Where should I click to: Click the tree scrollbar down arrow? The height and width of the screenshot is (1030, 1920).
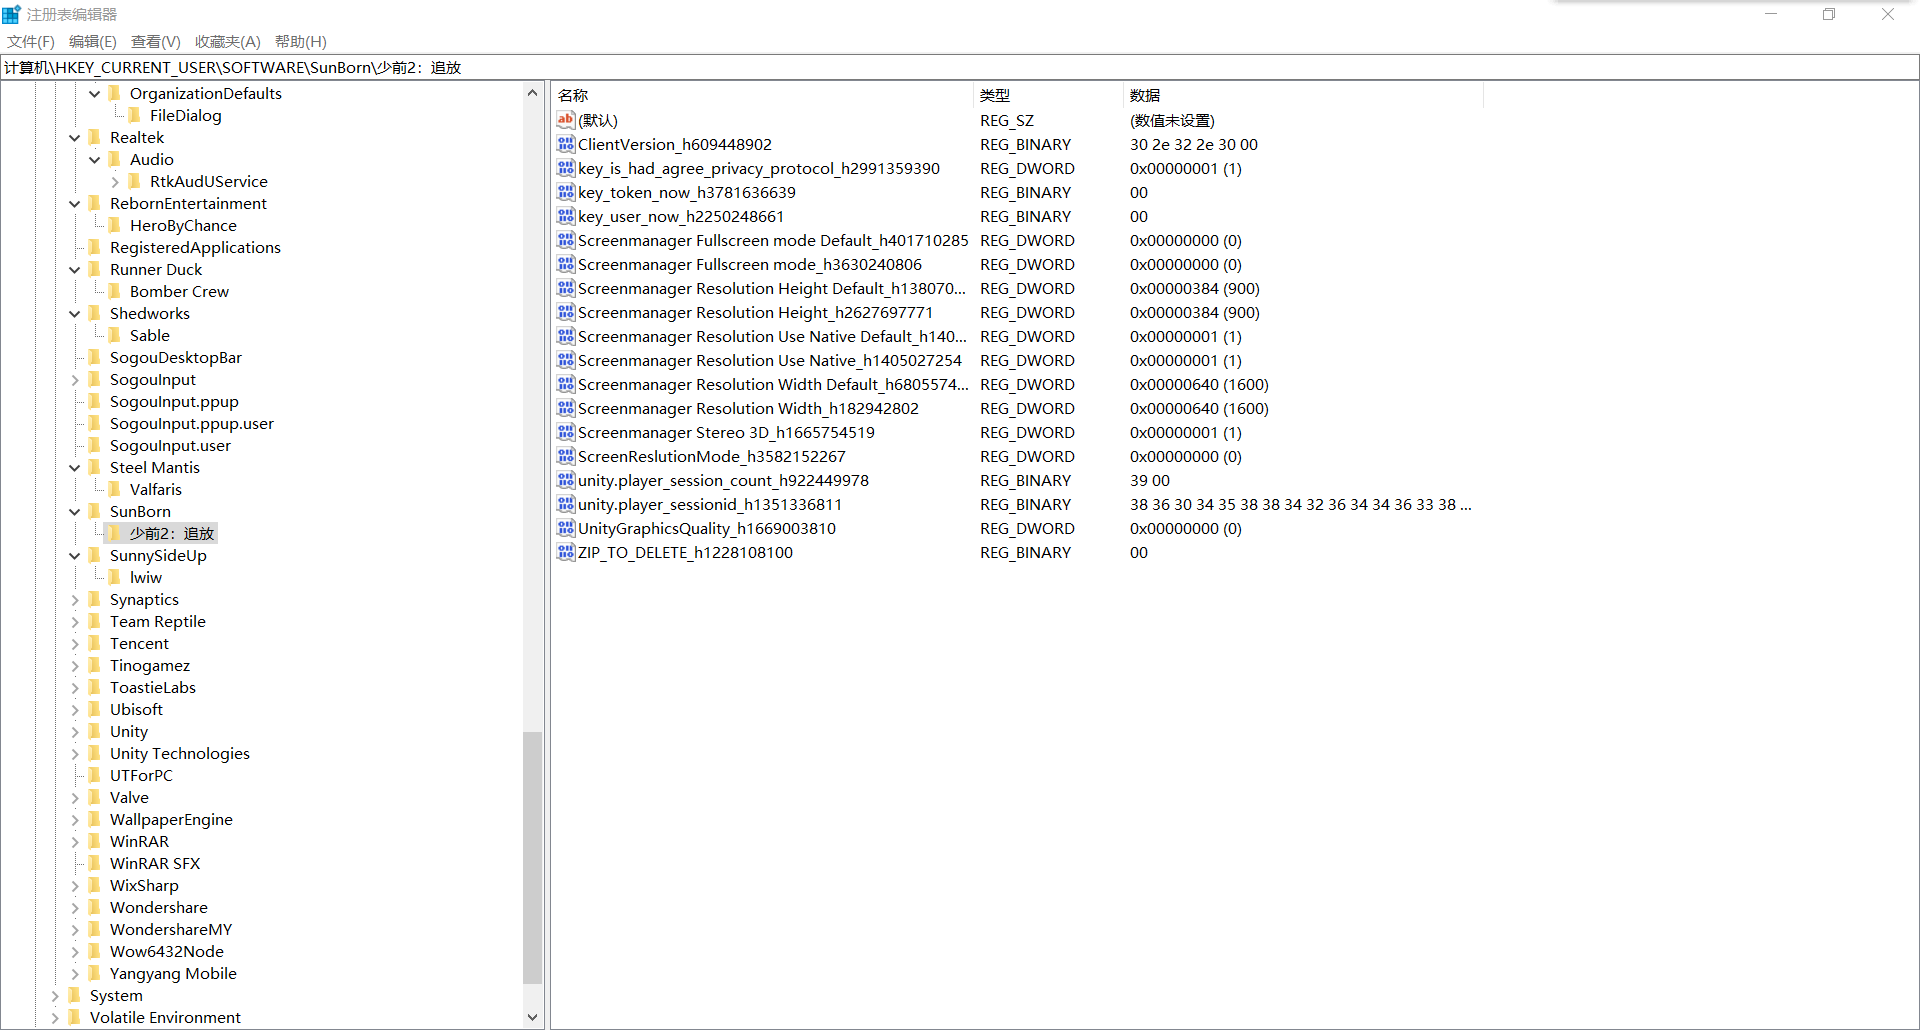[532, 1017]
